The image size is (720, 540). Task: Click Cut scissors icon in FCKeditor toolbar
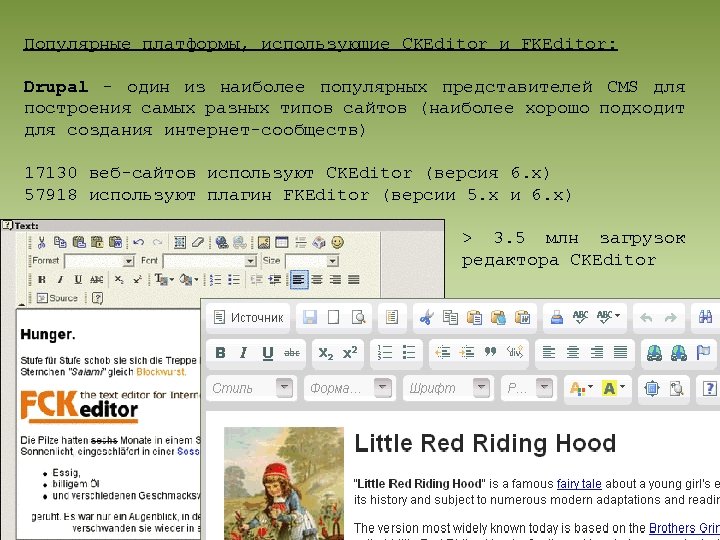point(41,242)
